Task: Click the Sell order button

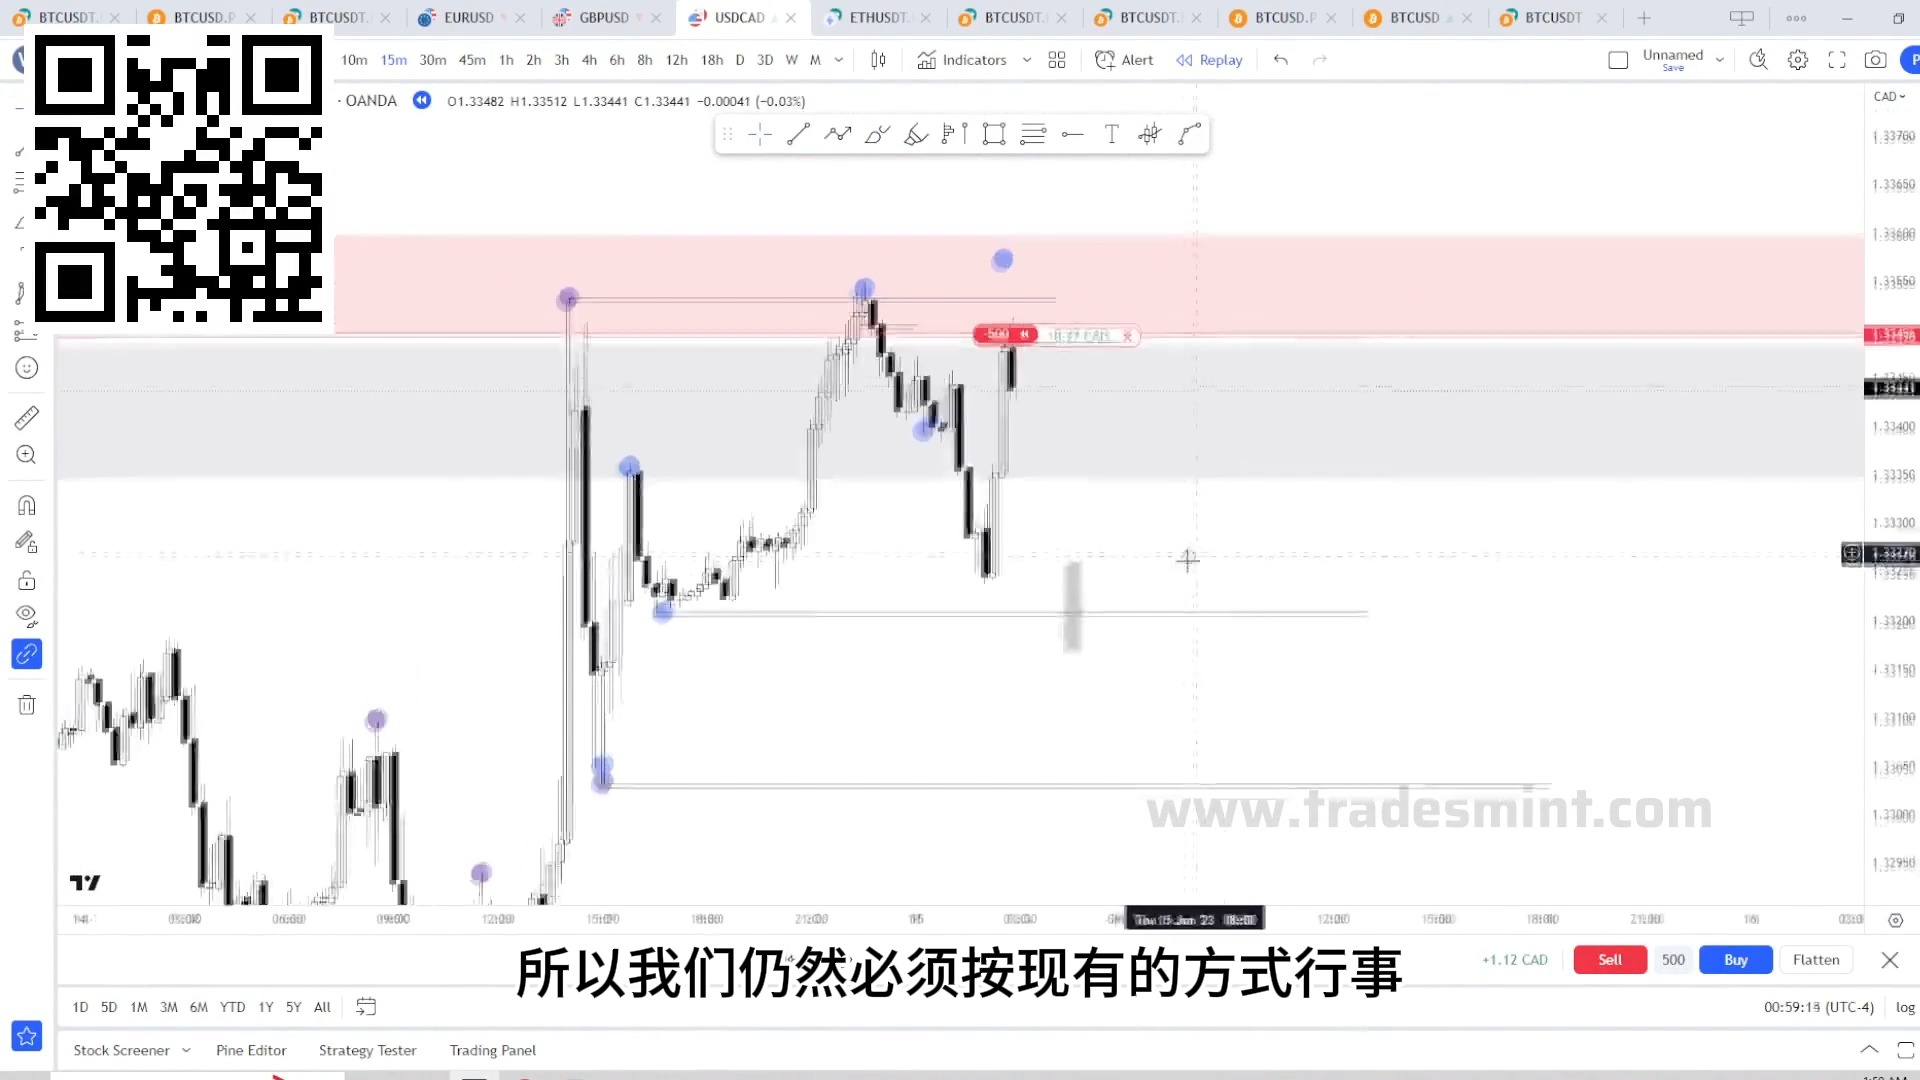Action: pos(1609,959)
